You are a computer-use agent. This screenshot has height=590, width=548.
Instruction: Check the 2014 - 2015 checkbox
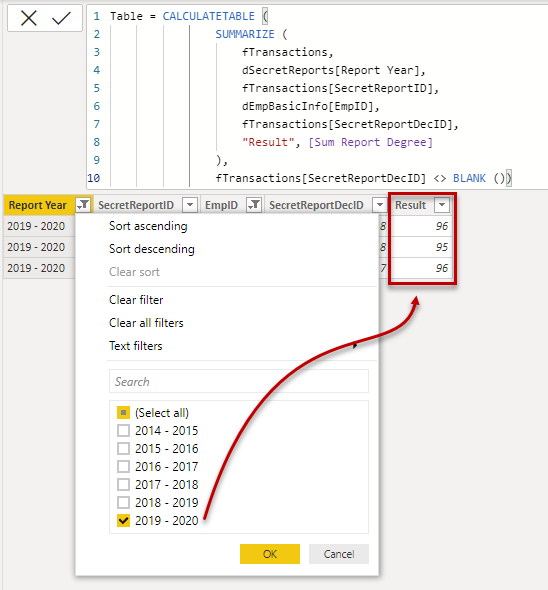click(x=123, y=430)
